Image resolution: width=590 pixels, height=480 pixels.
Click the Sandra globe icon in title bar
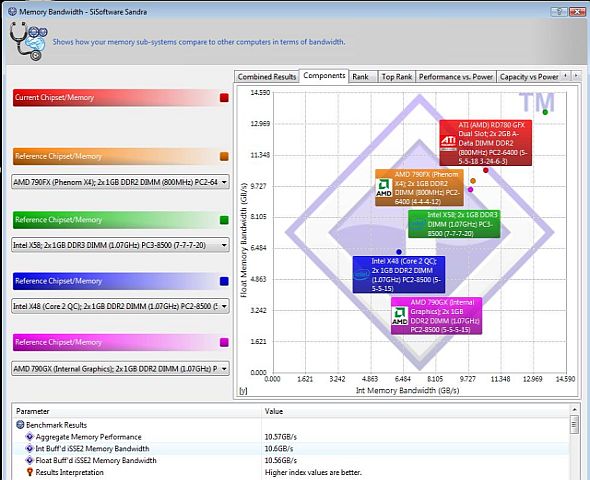[x=12, y=11]
